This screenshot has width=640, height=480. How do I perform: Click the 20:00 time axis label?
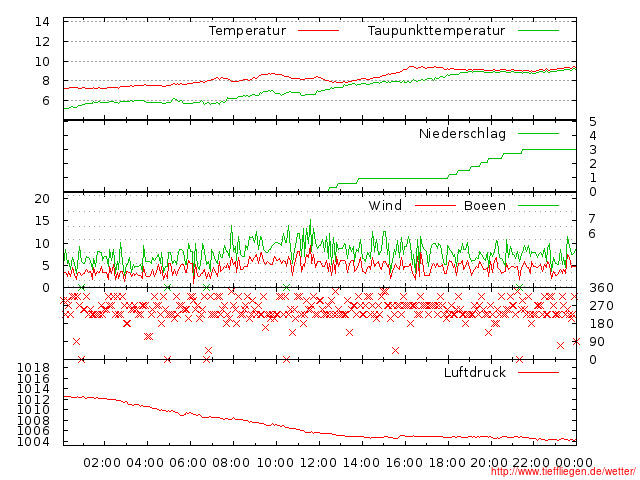[489, 462]
